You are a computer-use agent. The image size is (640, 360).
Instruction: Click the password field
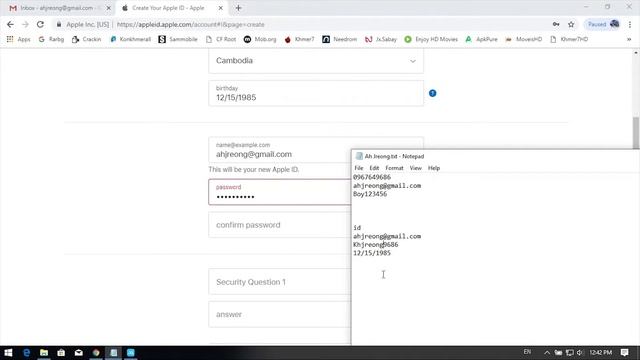[x=280, y=192]
